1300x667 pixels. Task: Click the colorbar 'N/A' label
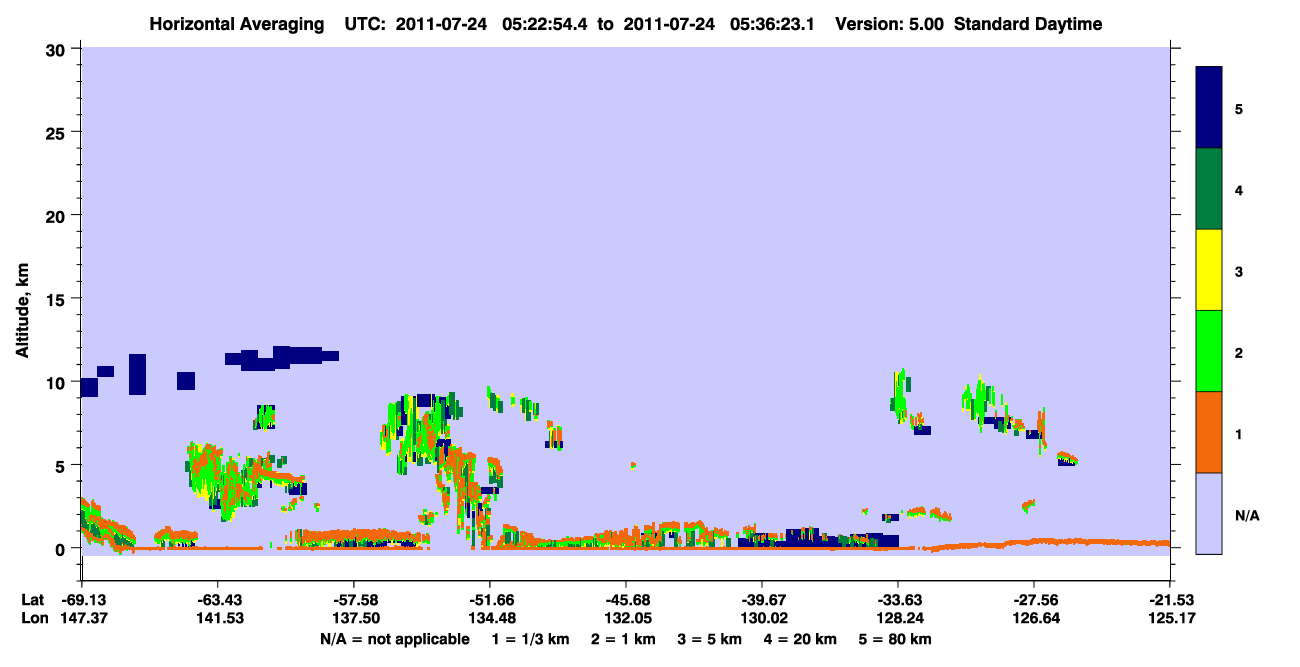pos(1247,515)
